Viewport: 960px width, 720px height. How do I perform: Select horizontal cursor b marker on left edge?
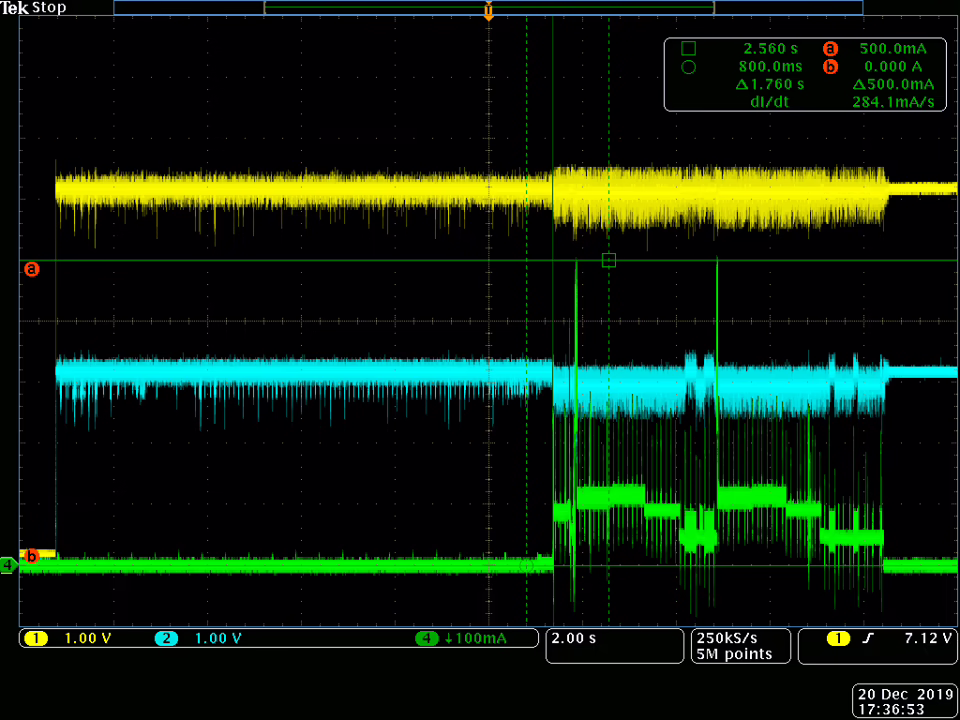pos(31,556)
